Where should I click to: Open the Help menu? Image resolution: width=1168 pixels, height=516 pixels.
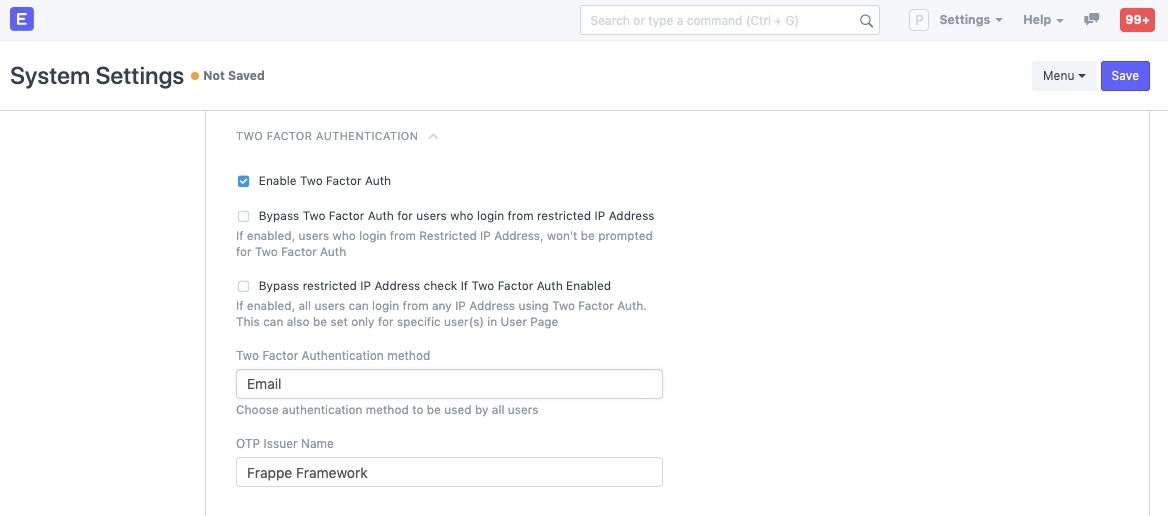click(x=1042, y=20)
